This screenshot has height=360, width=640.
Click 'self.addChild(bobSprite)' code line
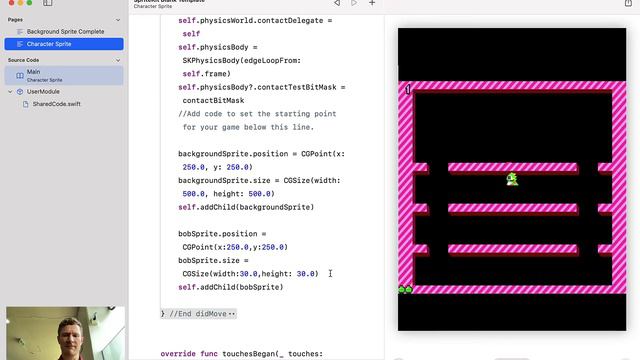click(231, 287)
